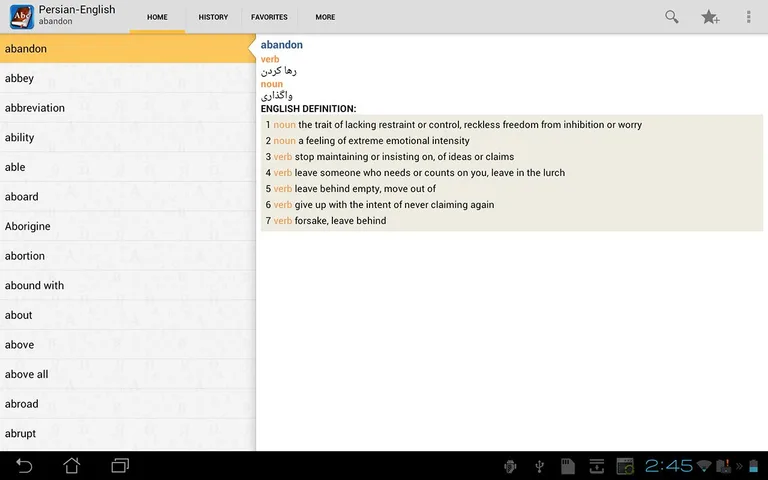Tap the Persian translation 'واگذاری'
Viewport: 768px width, 480px height.
pyautogui.click(x=276, y=96)
